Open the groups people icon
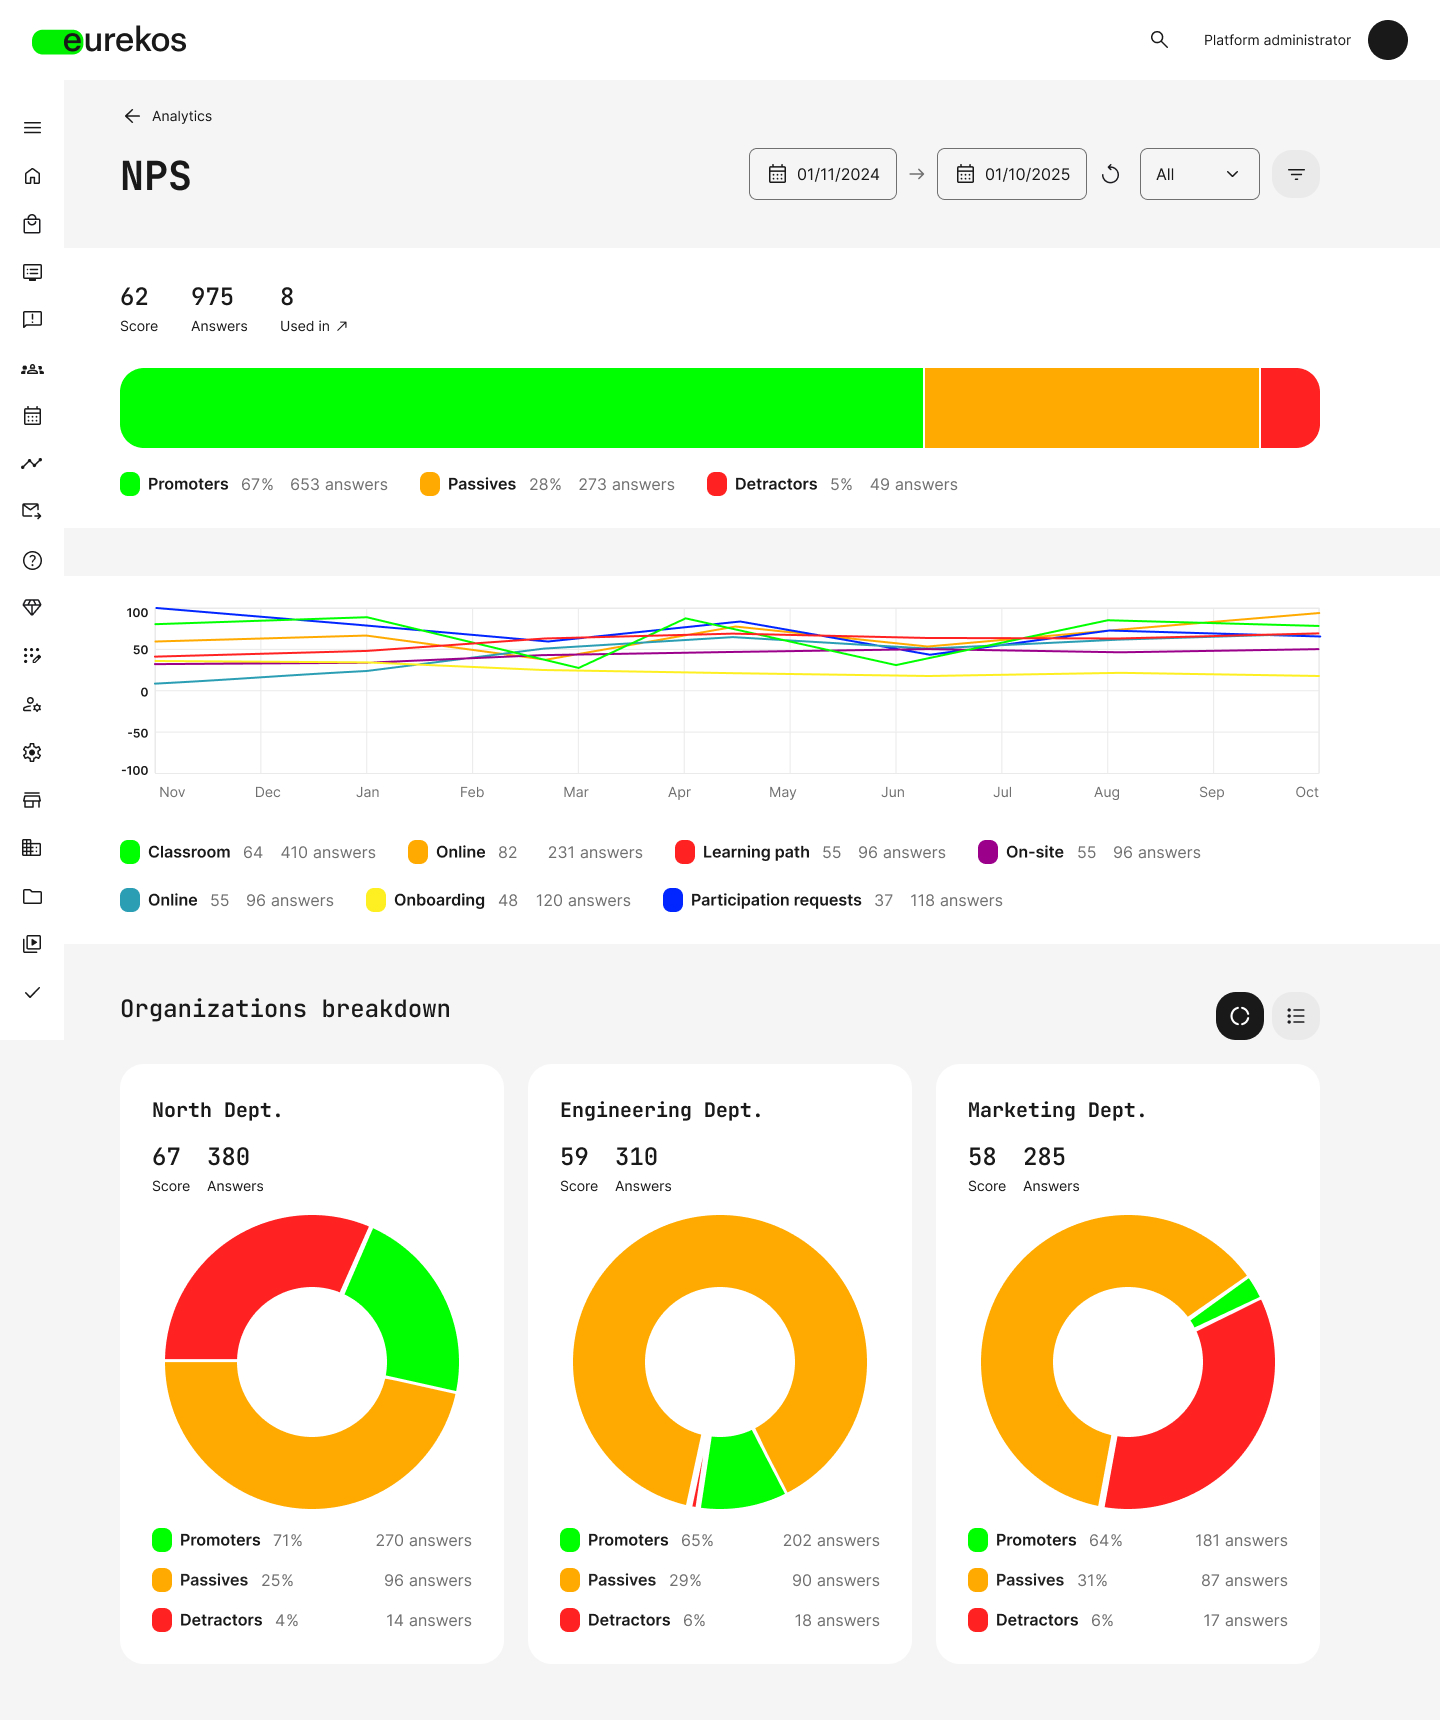This screenshot has width=1440, height=1720. click(32, 368)
